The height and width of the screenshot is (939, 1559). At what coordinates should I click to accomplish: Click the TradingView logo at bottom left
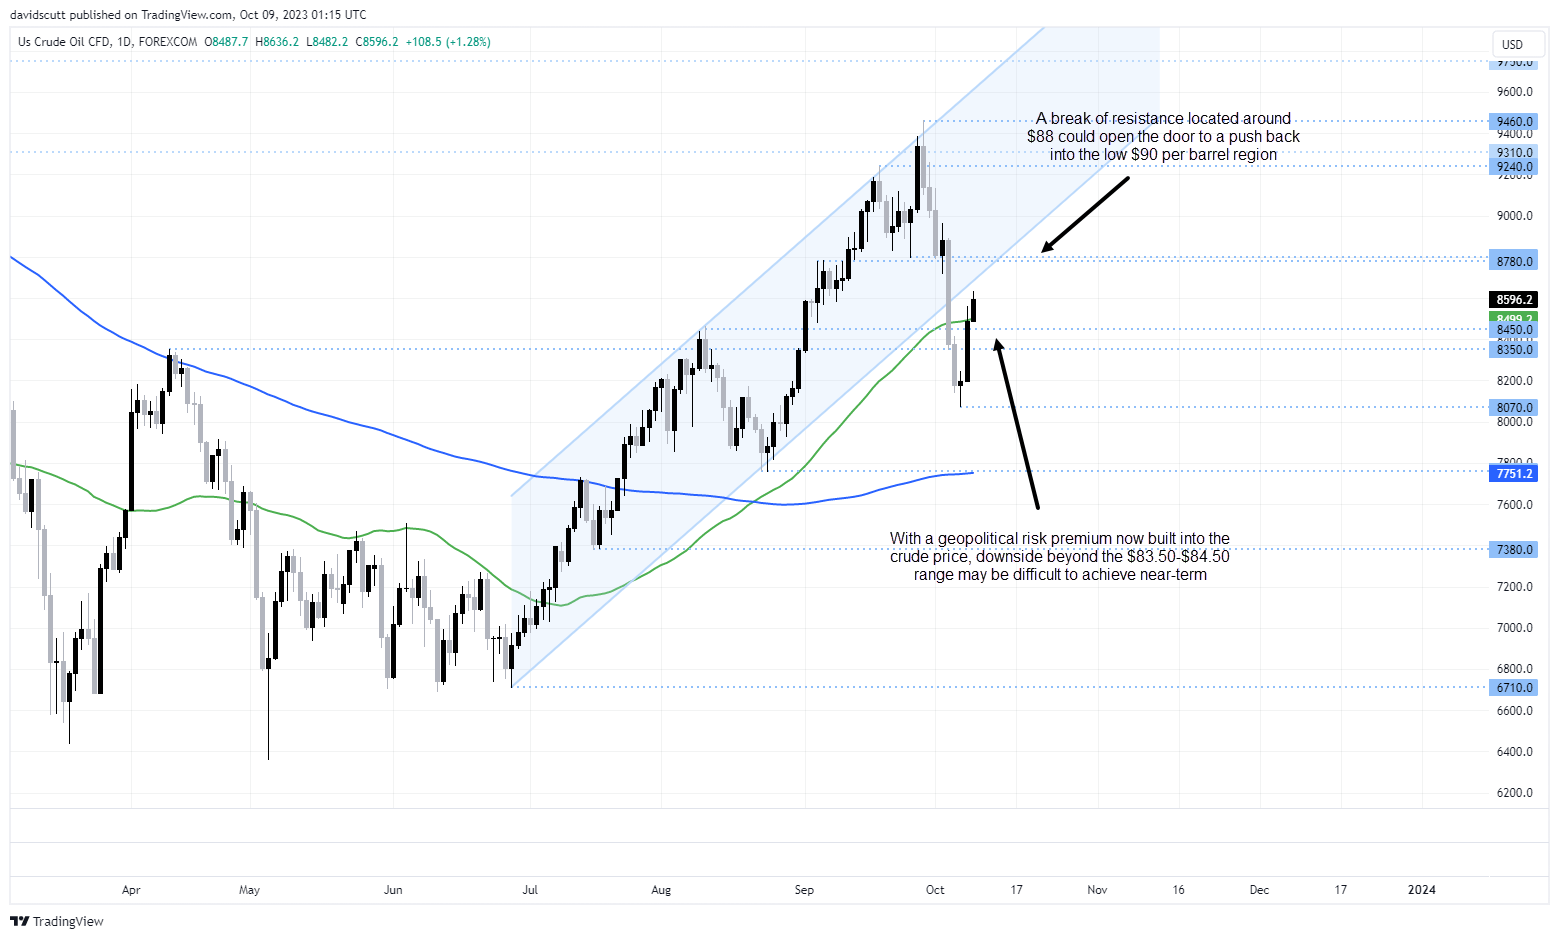(x=57, y=921)
